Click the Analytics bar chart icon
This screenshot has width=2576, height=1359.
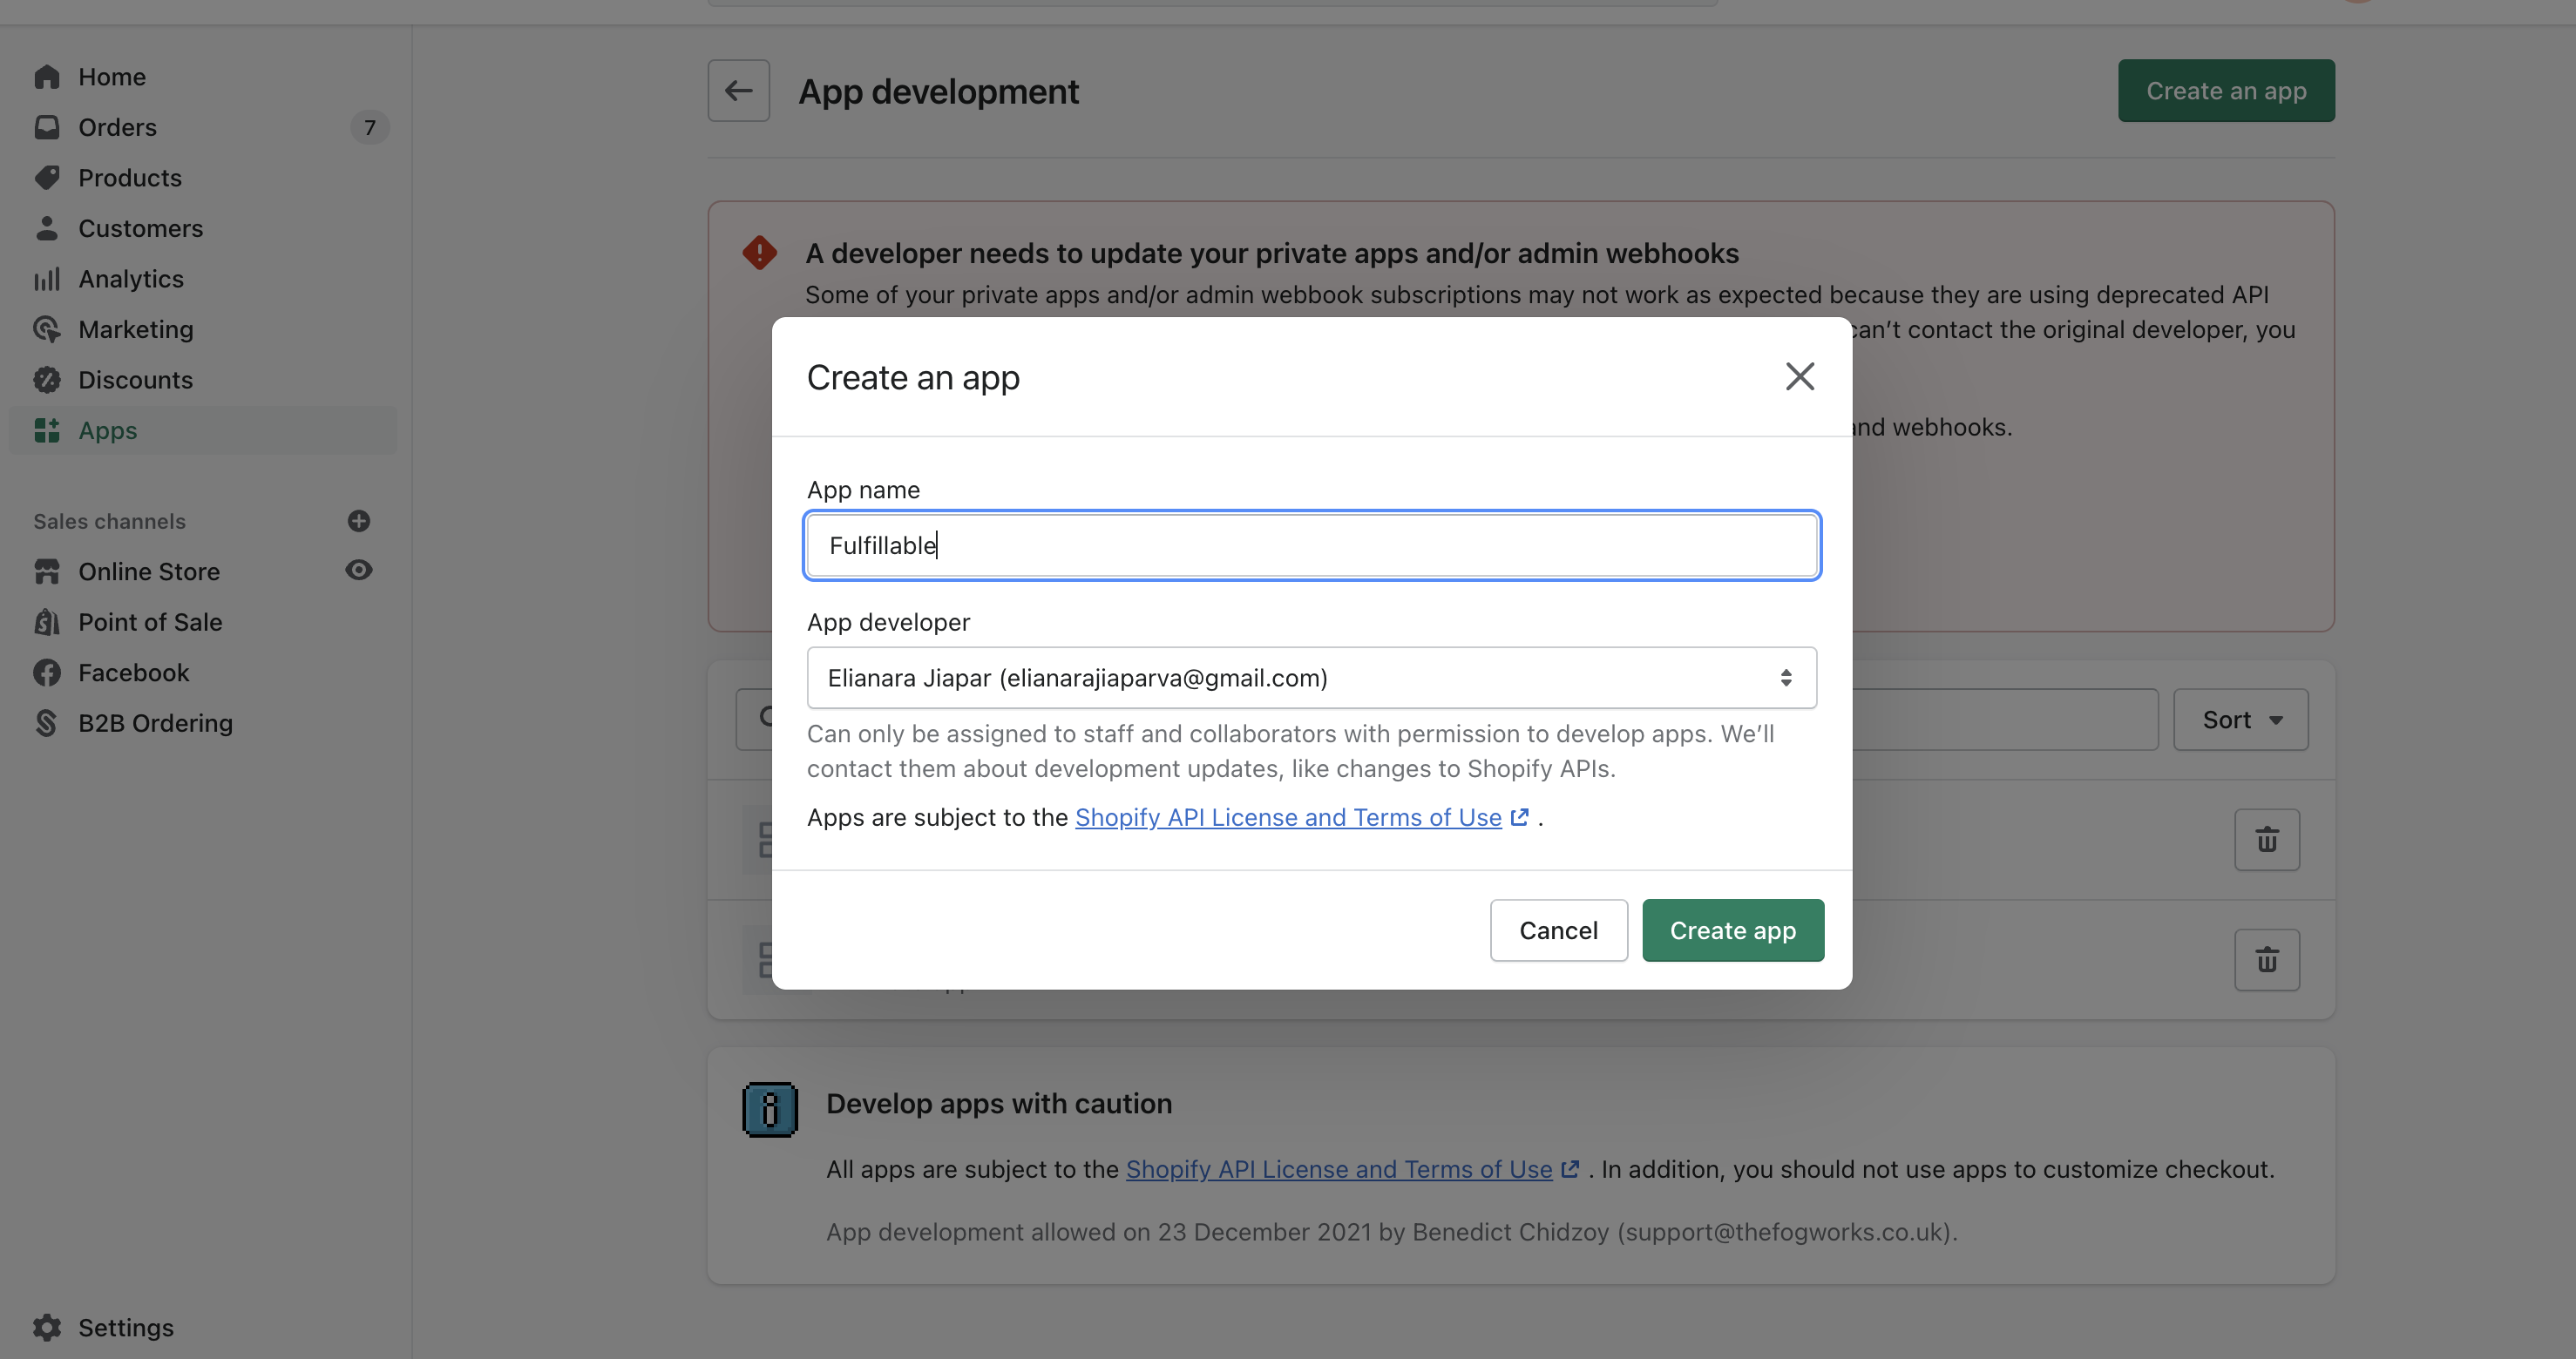46,279
